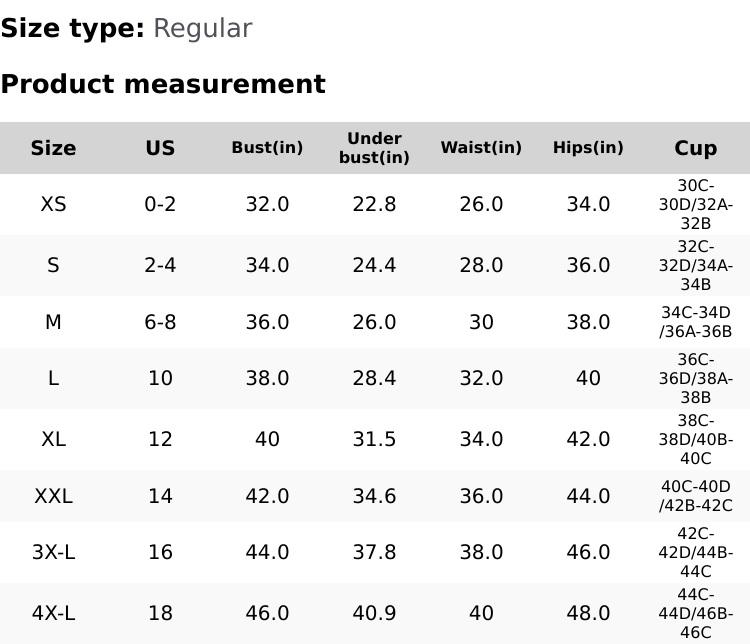Click the Bust(in) column header

(267, 148)
